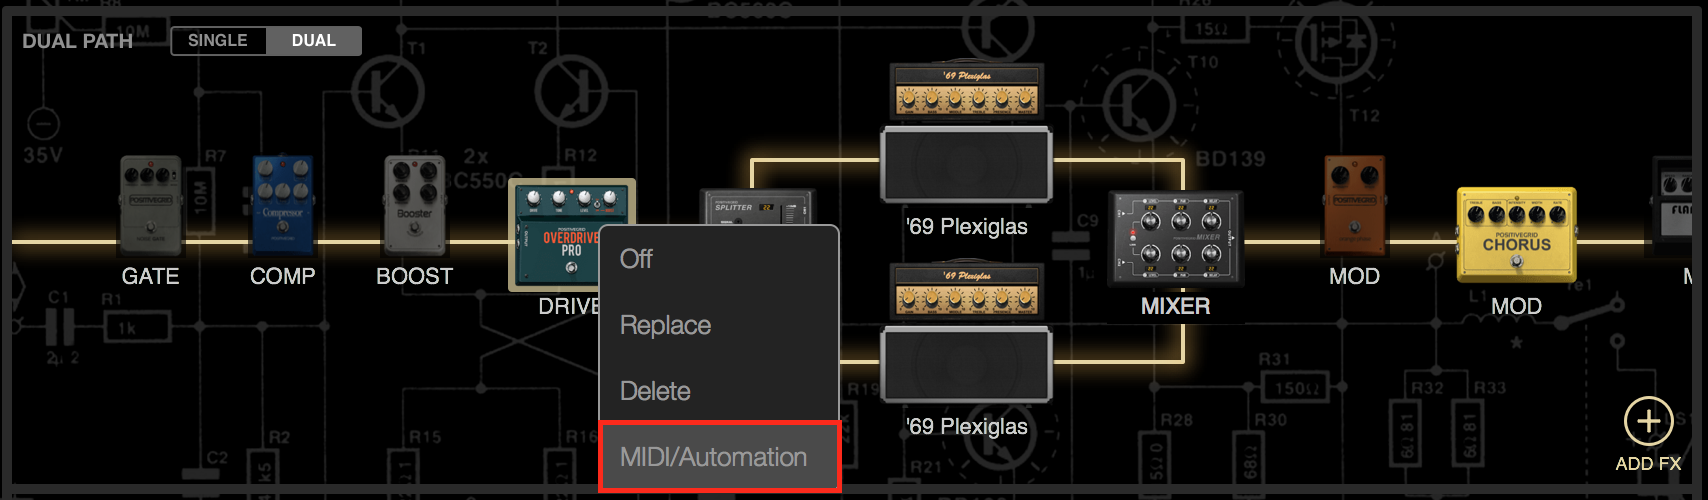Click the MIXER label
Screen dimensions: 1708x500
click(1176, 306)
